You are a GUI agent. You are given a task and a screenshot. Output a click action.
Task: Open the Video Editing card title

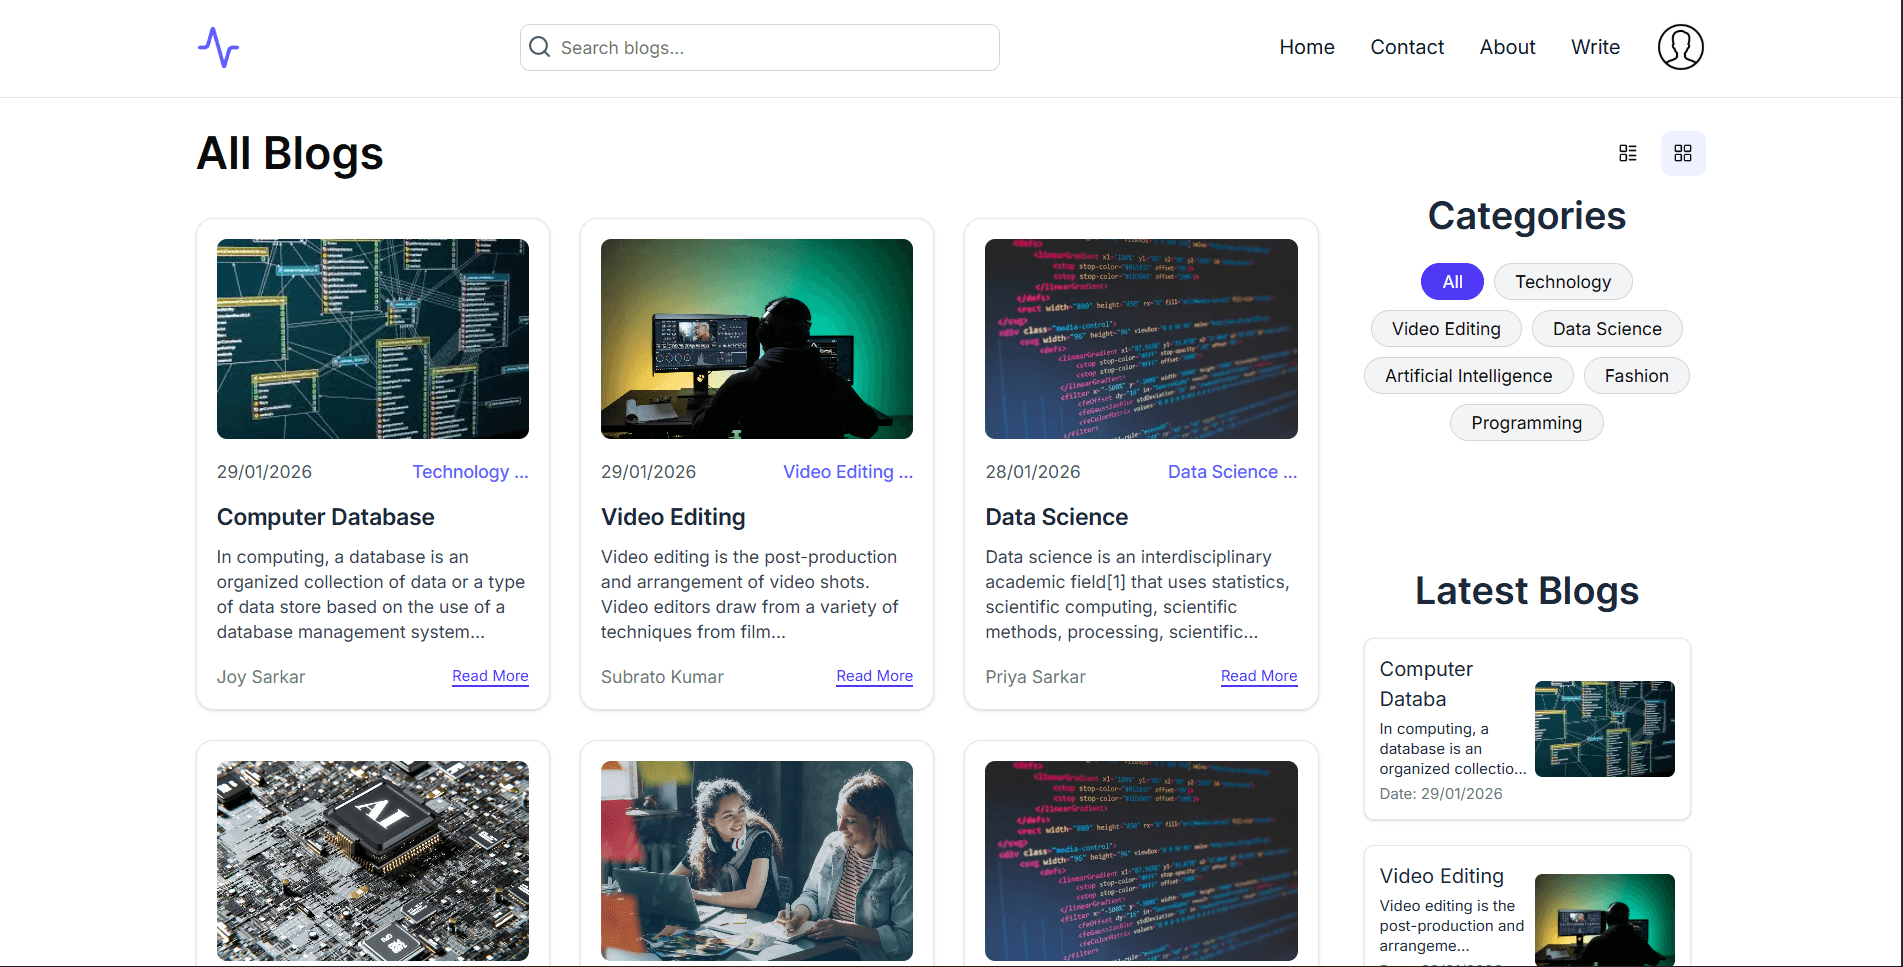[x=673, y=517]
